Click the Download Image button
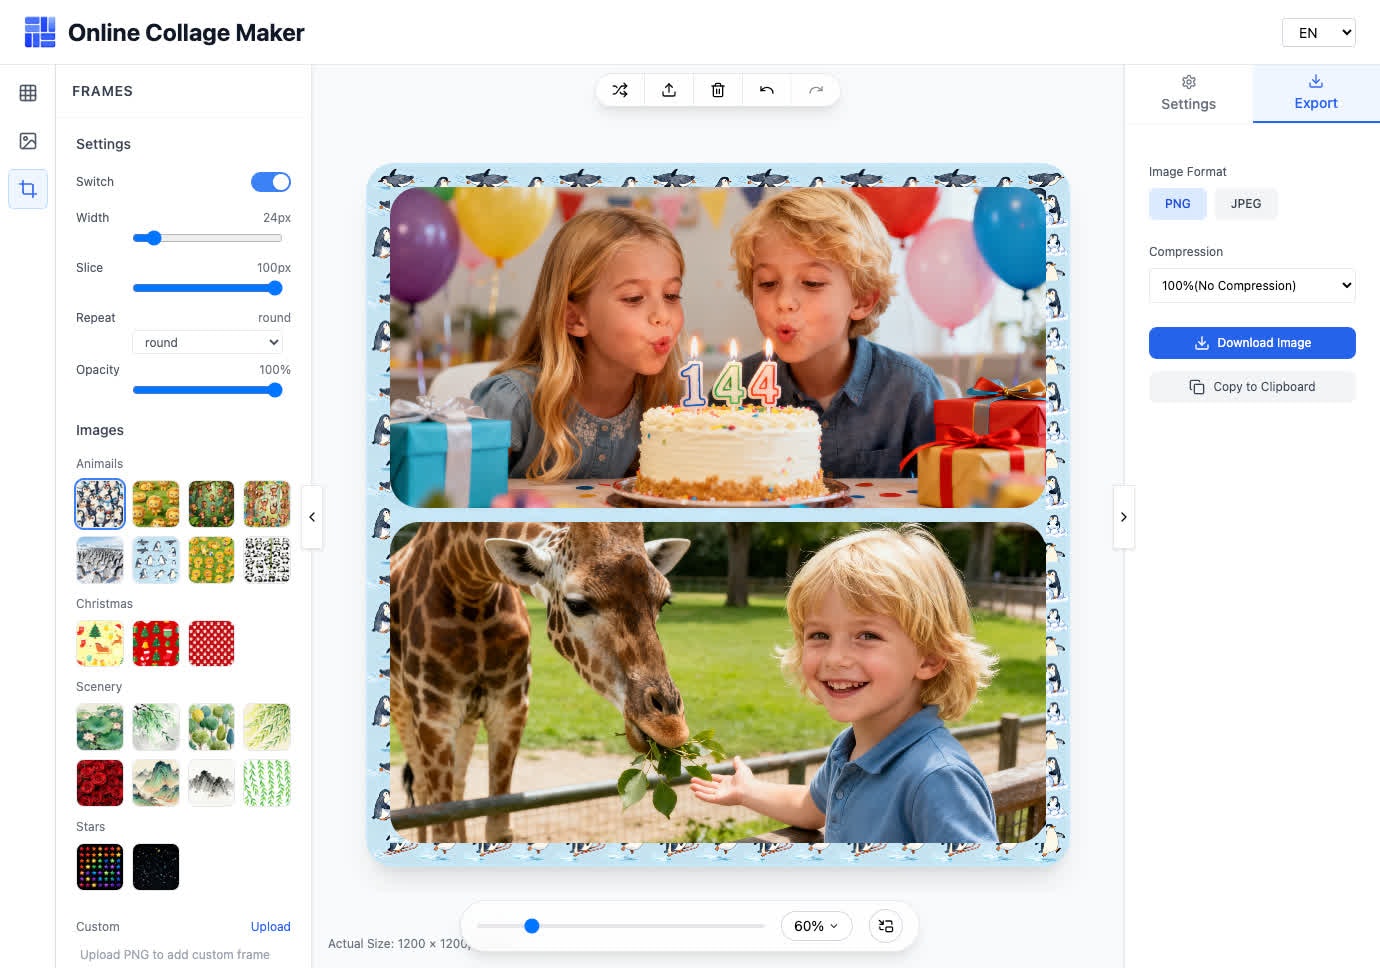Image resolution: width=1380 pixels, height=968 pixels. [x=1252, y=342]
